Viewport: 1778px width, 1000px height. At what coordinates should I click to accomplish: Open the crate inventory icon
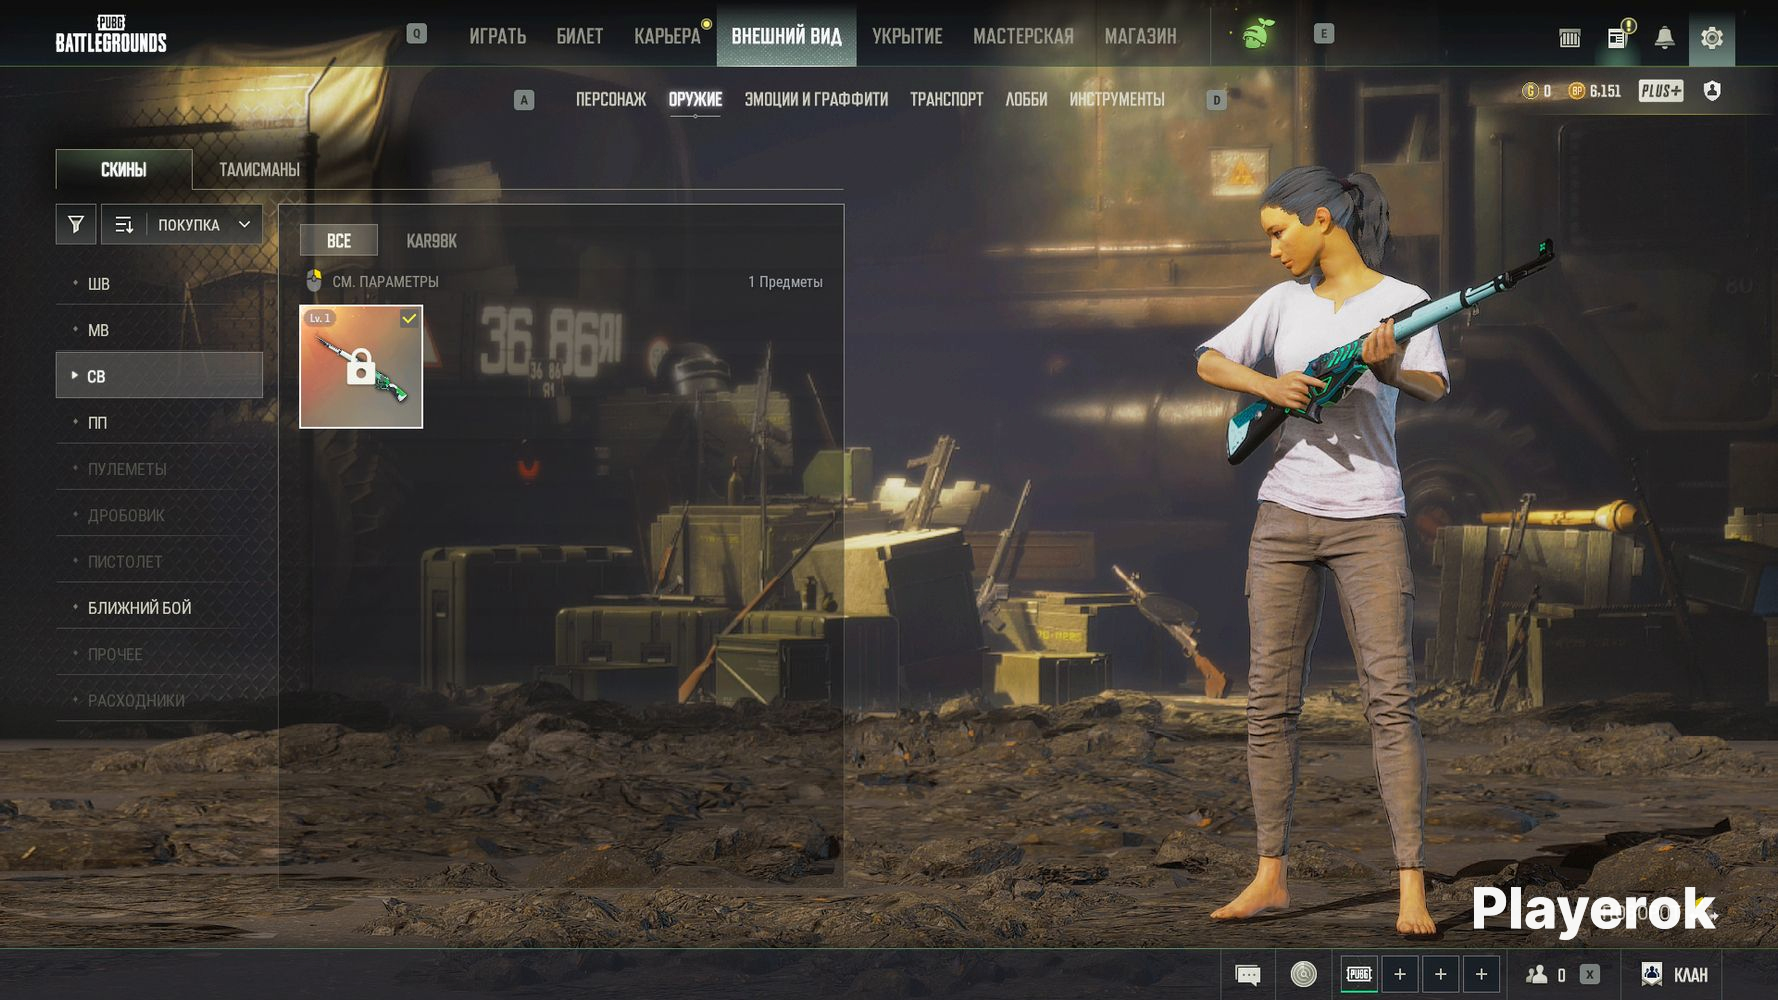[1570, 38]
